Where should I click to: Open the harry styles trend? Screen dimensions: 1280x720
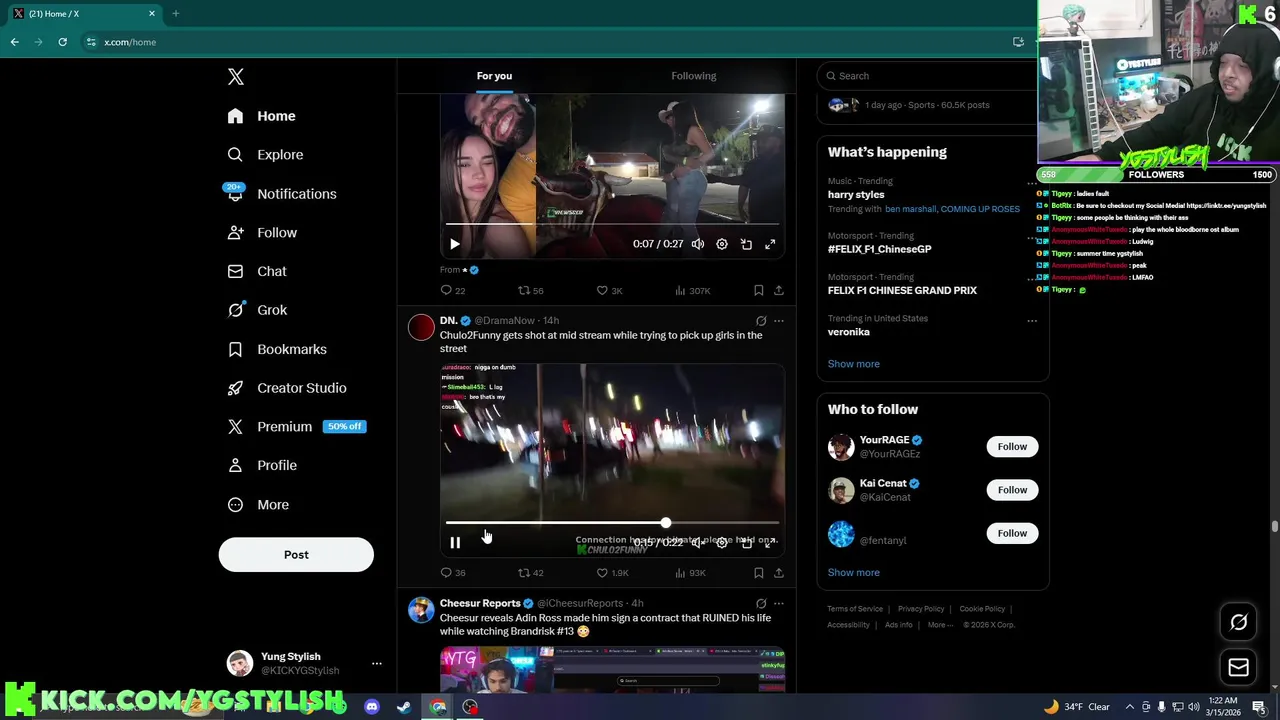point(856,195)
